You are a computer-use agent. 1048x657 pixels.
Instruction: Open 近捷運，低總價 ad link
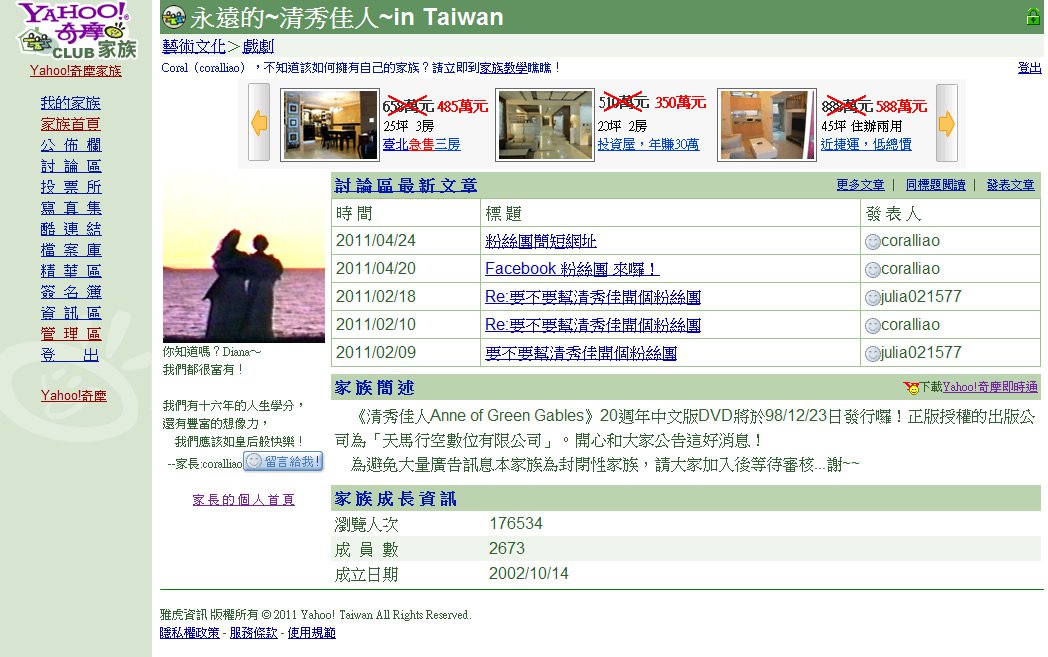tap(866, 144)
